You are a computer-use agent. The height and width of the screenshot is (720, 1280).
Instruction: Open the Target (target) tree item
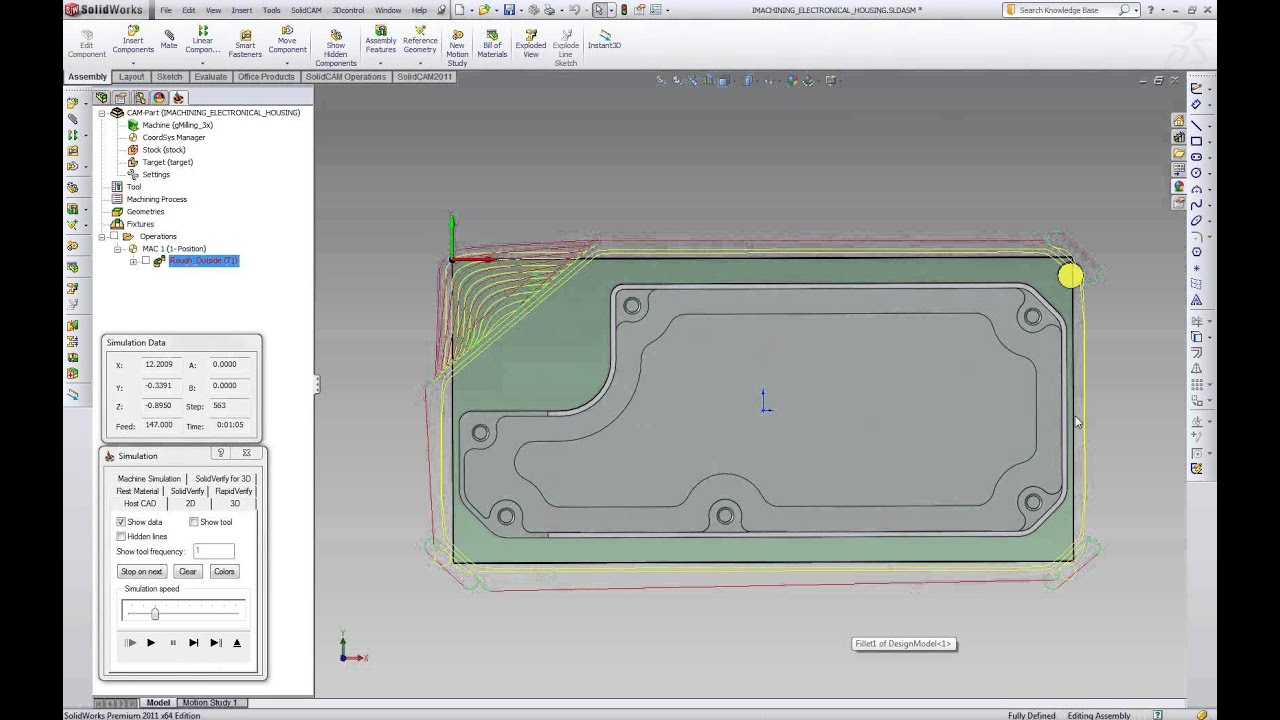tap(167, 162)
